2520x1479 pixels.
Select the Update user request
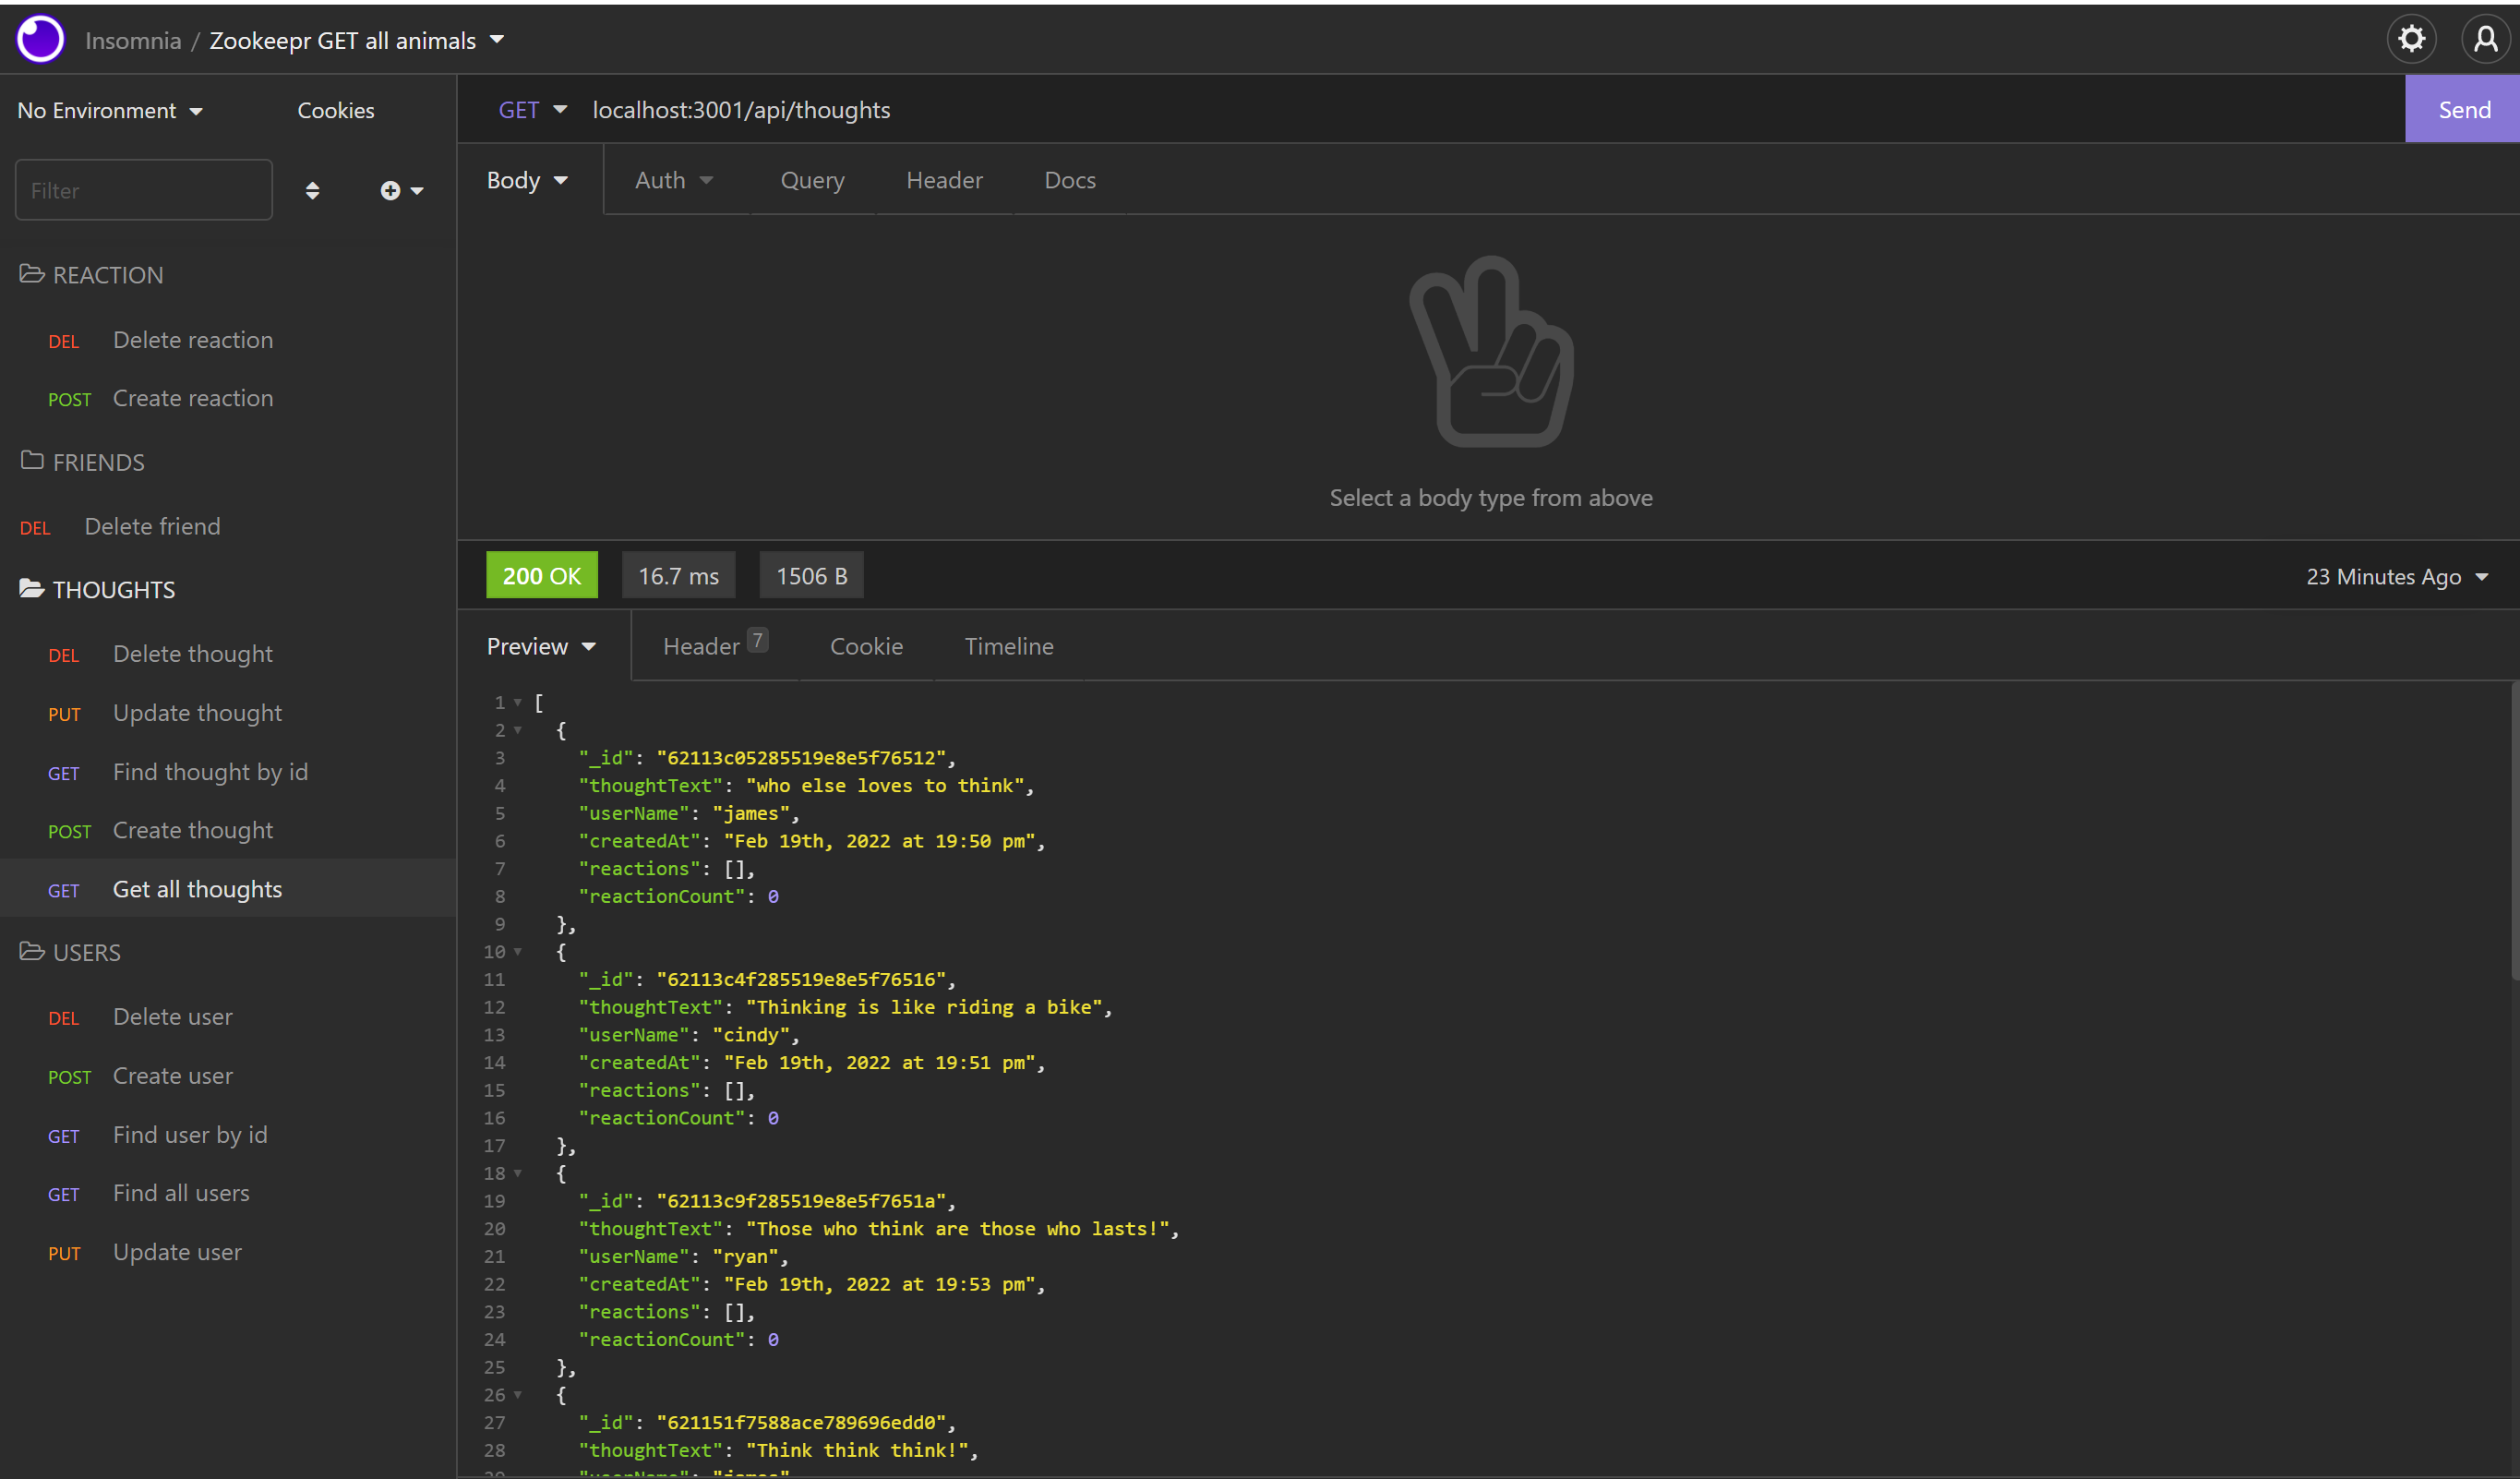pos(228,1252)
